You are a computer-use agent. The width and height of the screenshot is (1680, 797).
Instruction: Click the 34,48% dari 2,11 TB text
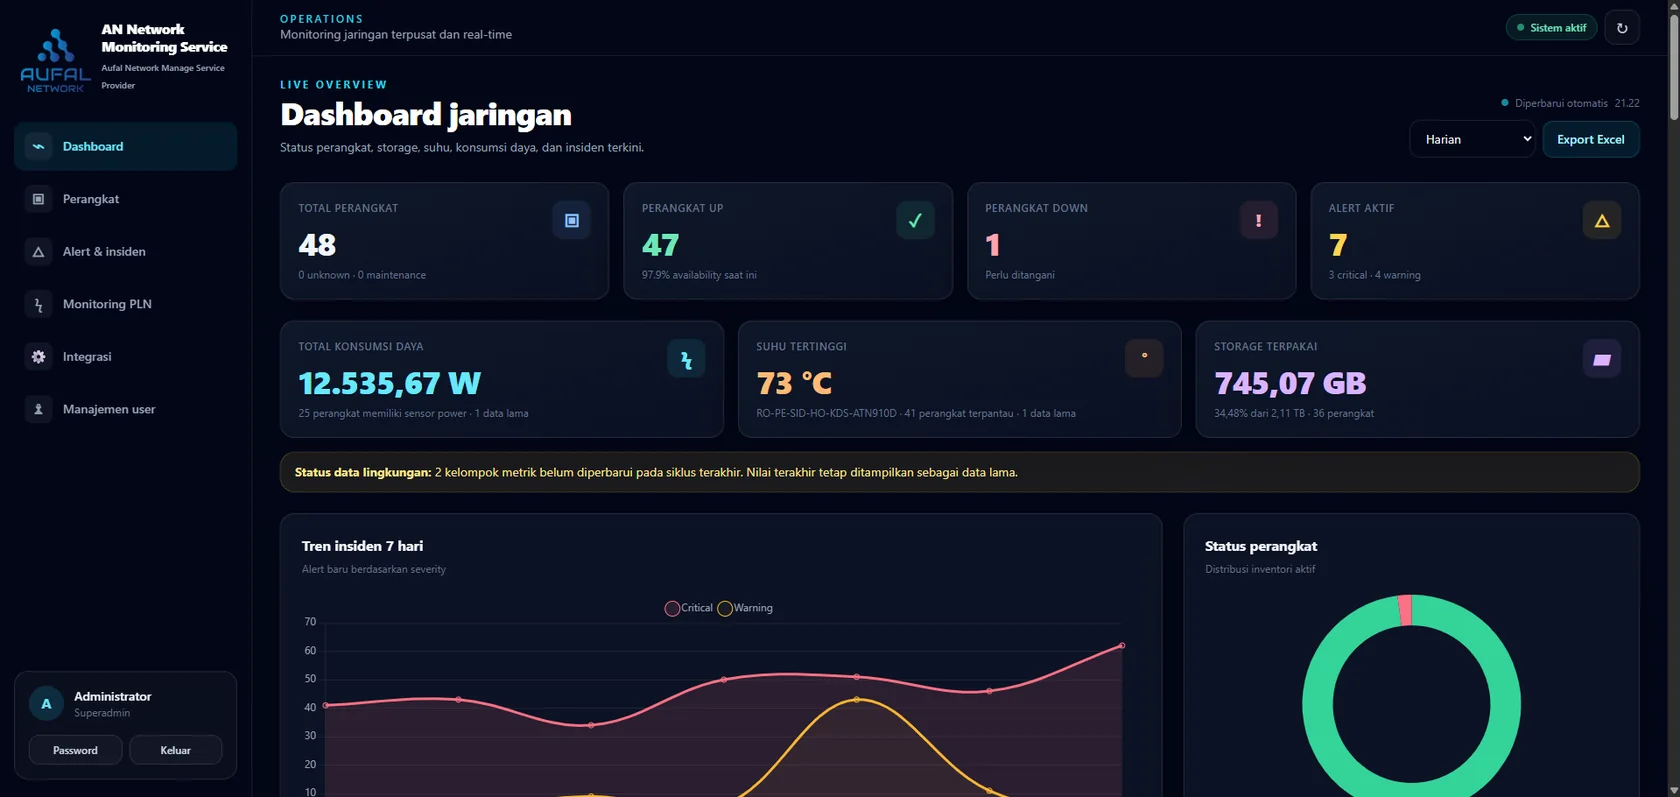(1259, 413)
